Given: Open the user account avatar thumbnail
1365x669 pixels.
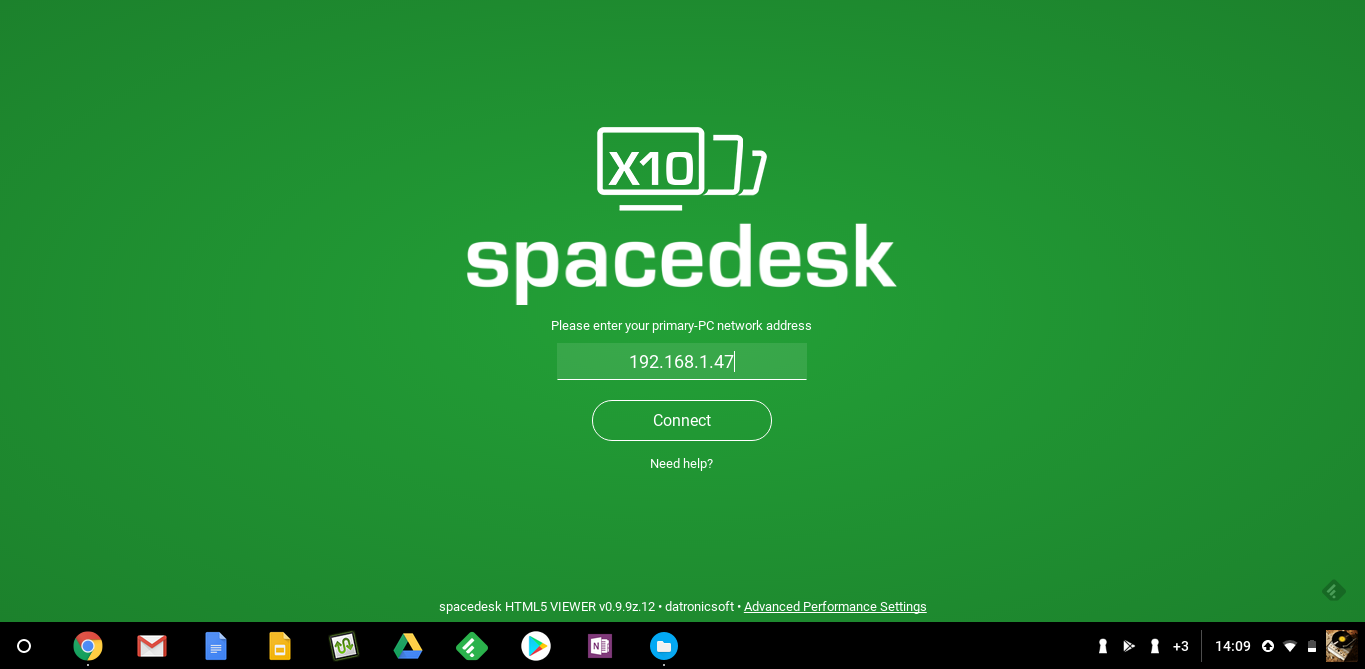Looking at the screenshot, I should click(1342, 646).
